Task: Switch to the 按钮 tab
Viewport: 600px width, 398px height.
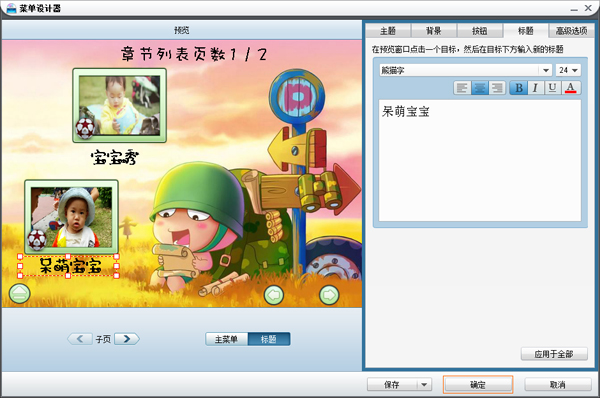Action: (x=479, y=31)
